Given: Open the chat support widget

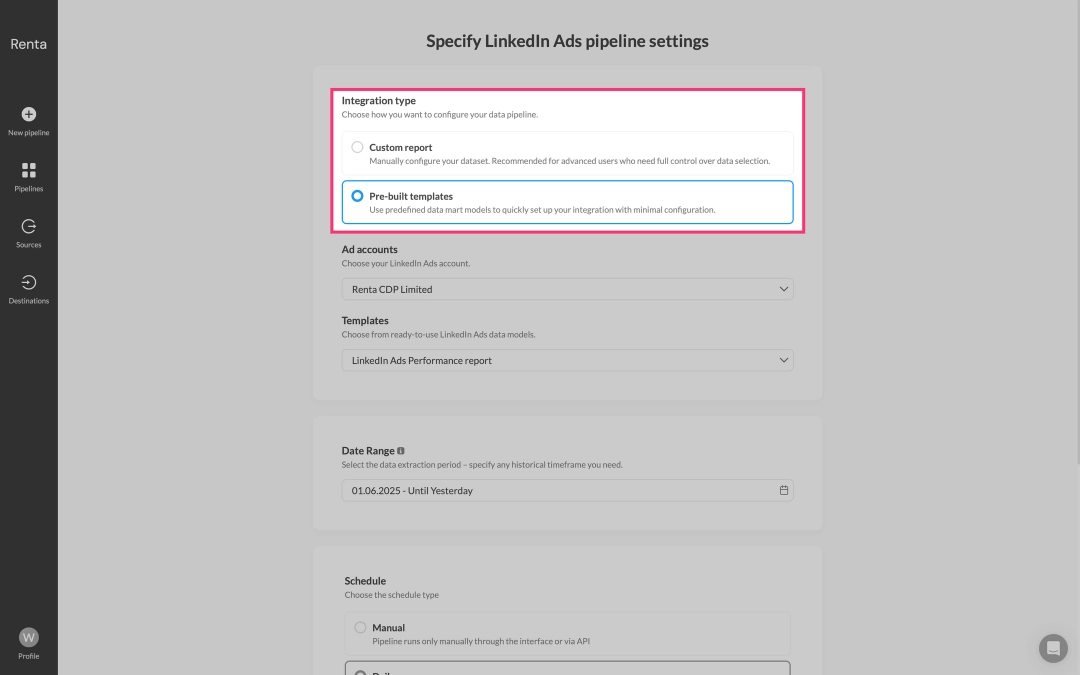Looking at the screenshot, I should click(x=1053, y=648).
